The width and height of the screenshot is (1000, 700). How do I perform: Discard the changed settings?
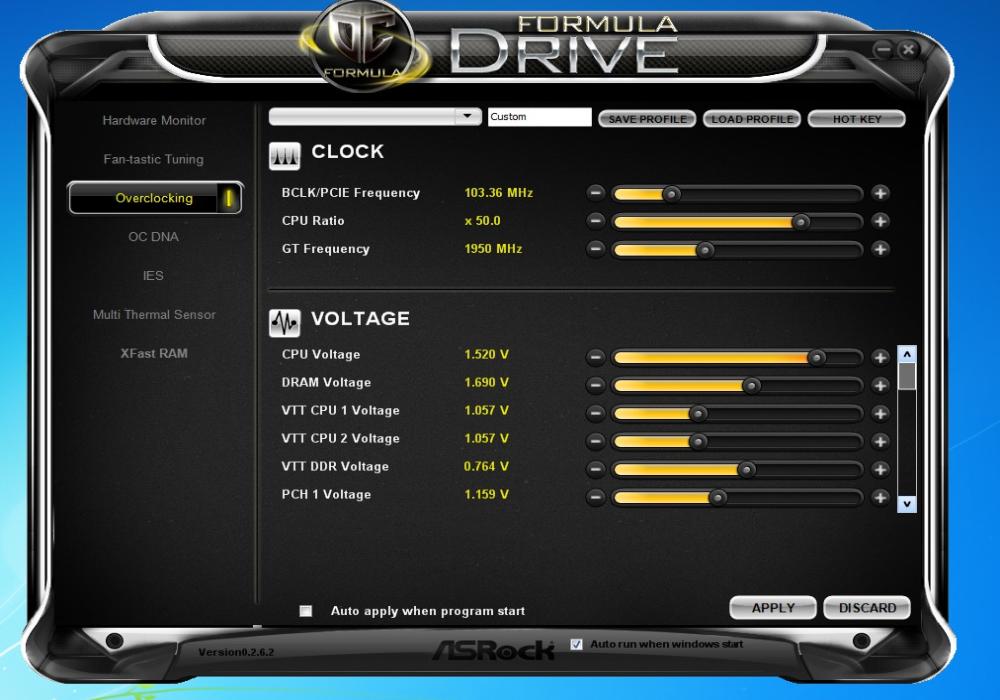[x=867, y=608]
